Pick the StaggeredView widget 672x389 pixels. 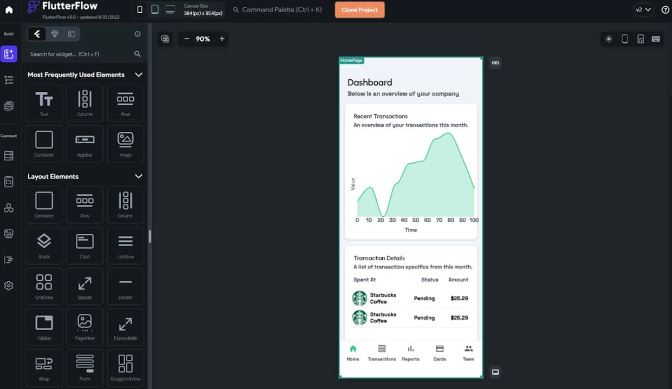[x=126, y=367]
